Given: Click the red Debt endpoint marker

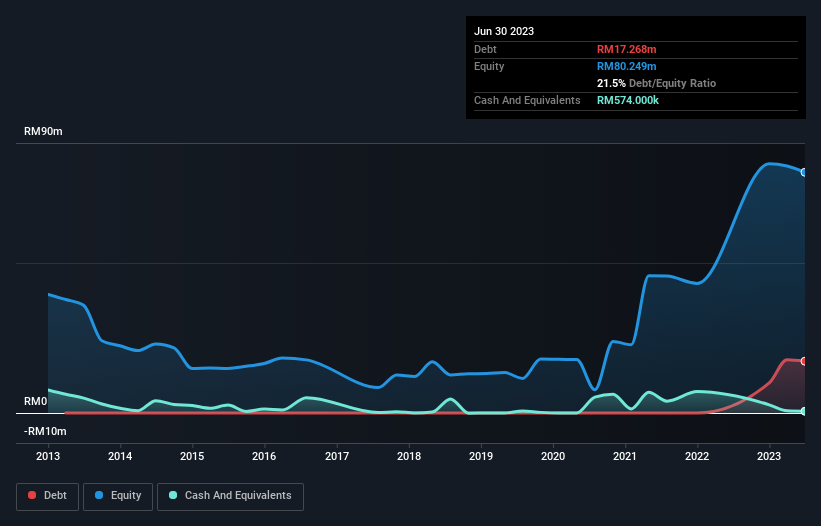Looking at the screenshot, I should pyautogui.click(x=803, y=361).
